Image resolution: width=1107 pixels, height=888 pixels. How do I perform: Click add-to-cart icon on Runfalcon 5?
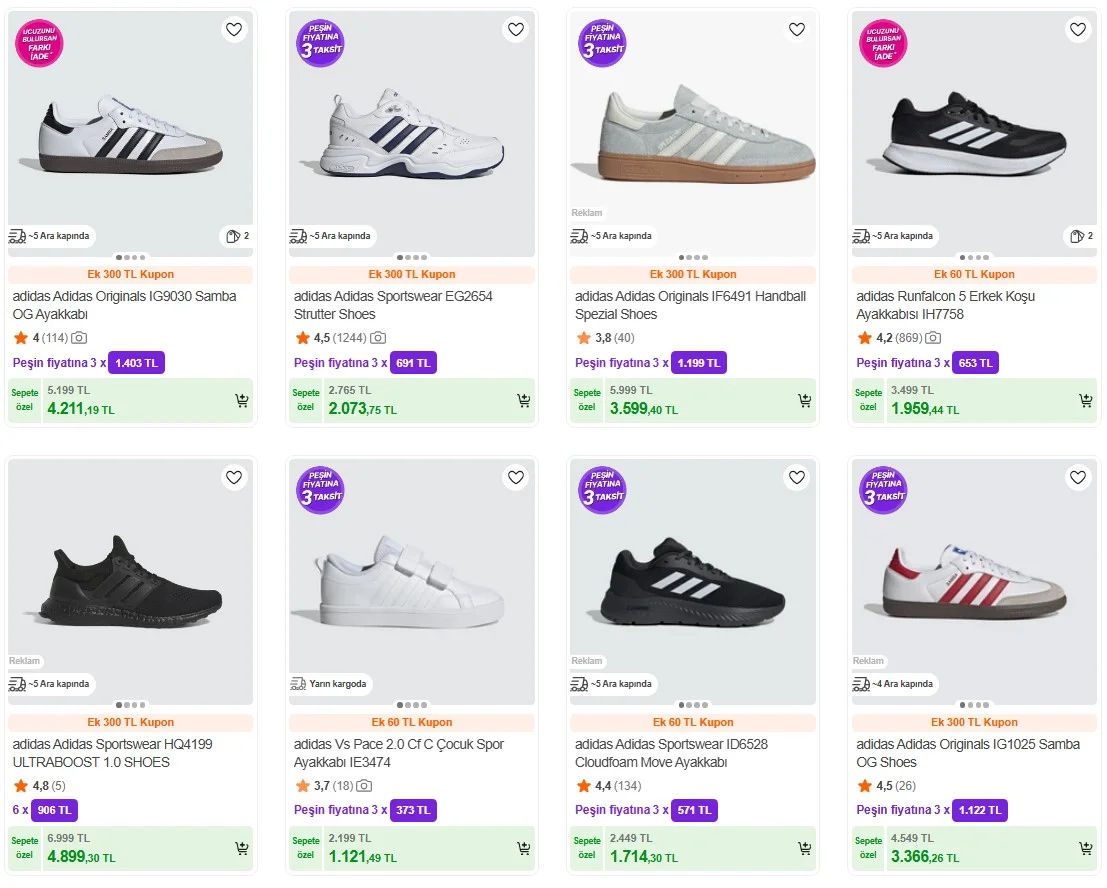[1086, 400]
